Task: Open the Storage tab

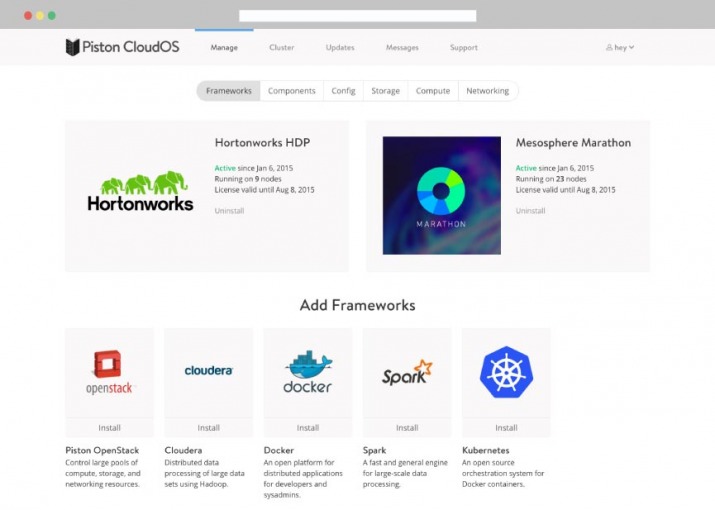Action: [x=385, y=91]
